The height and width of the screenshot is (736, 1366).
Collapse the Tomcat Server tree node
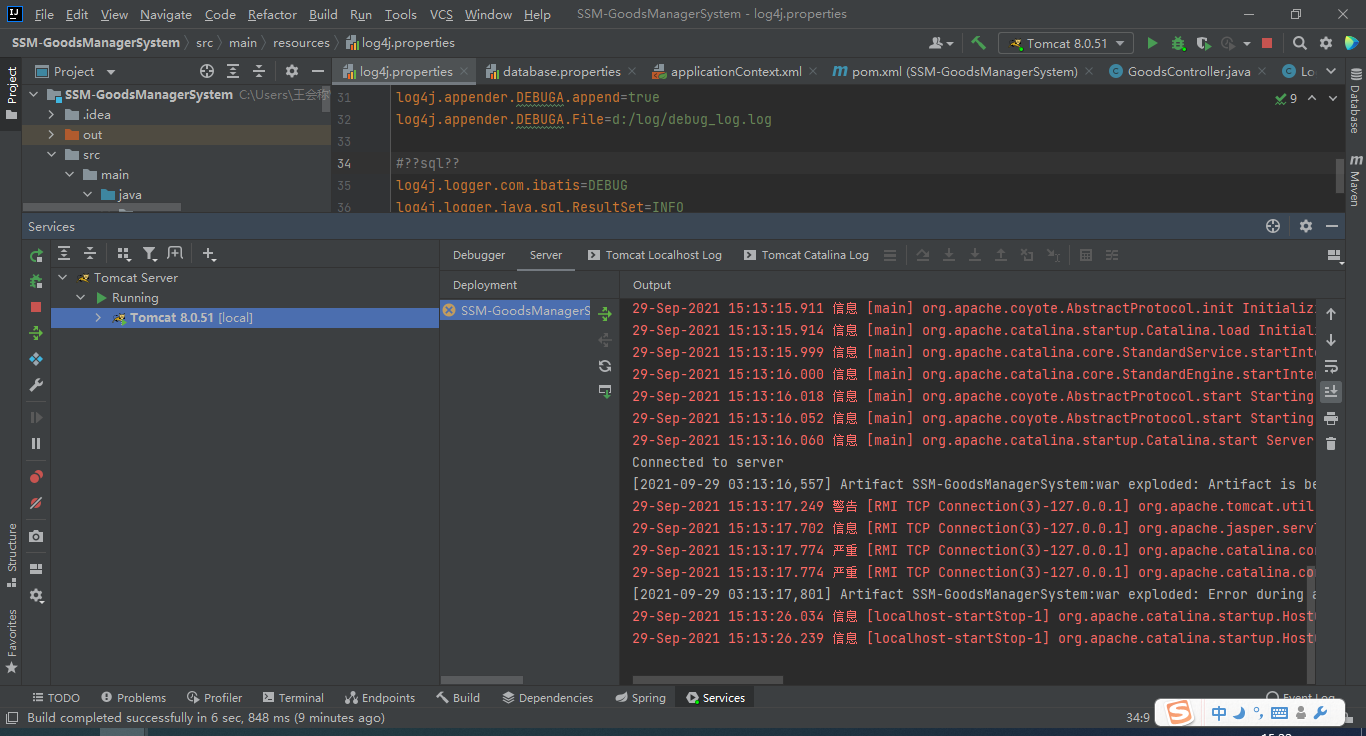[63, 278]
